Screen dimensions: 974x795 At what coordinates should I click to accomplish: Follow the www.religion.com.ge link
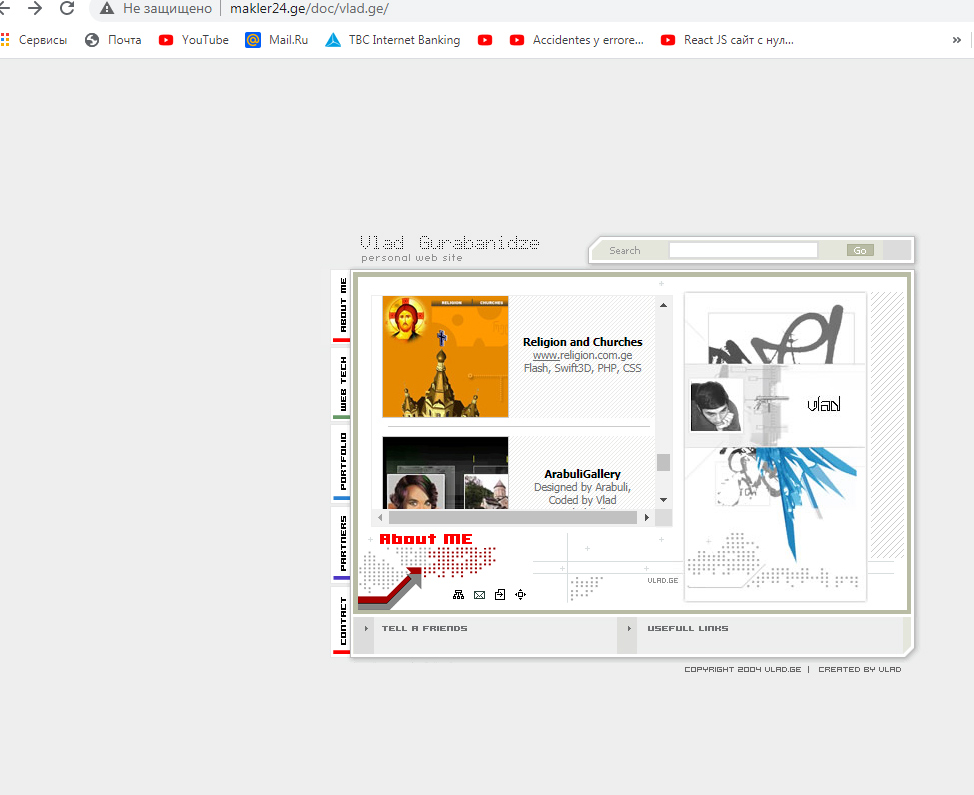point(582,355)
